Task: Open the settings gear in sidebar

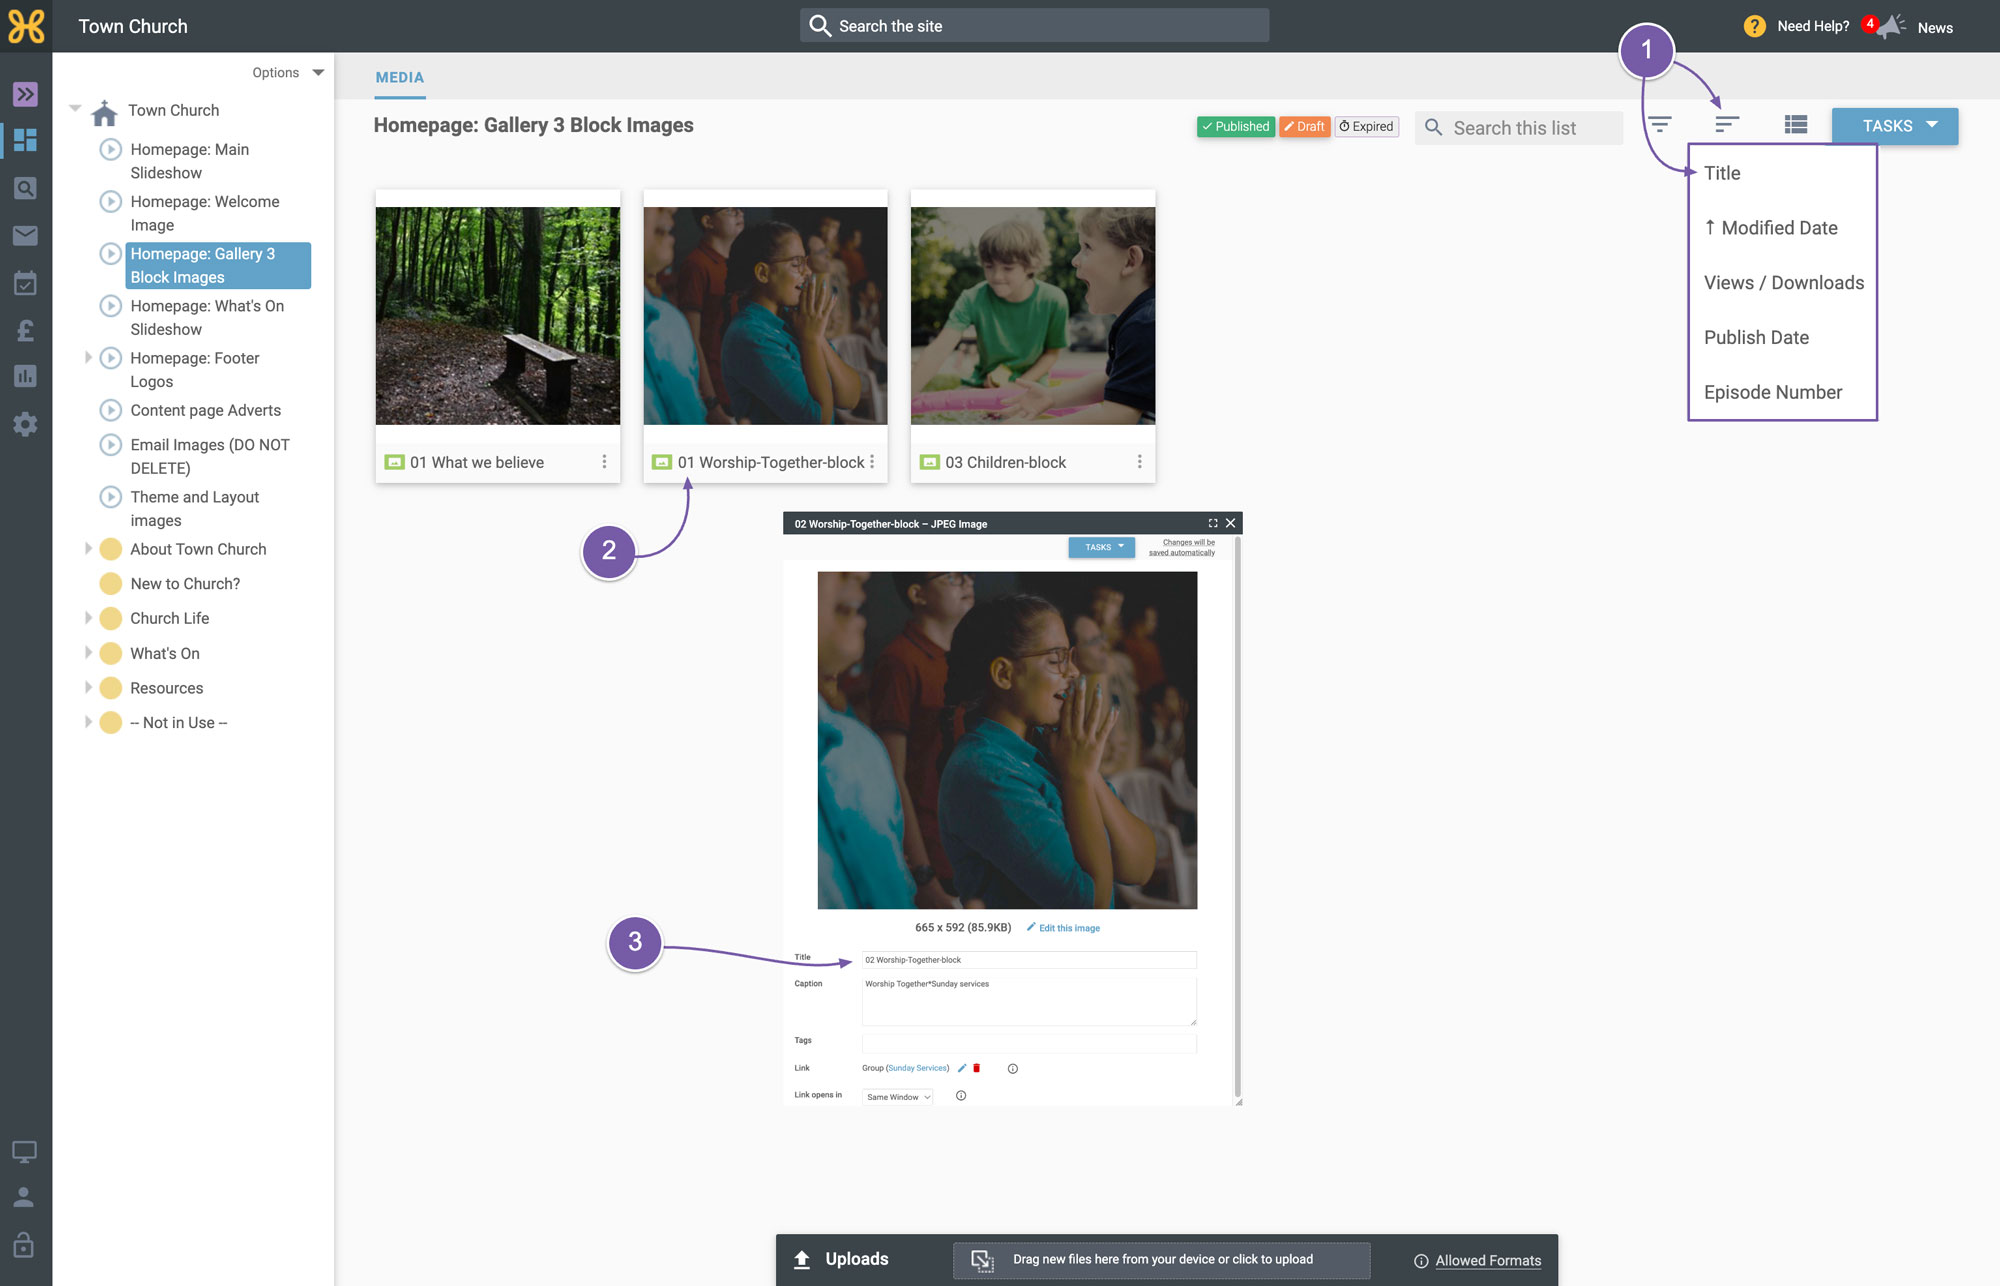Action: click(25, 424)
